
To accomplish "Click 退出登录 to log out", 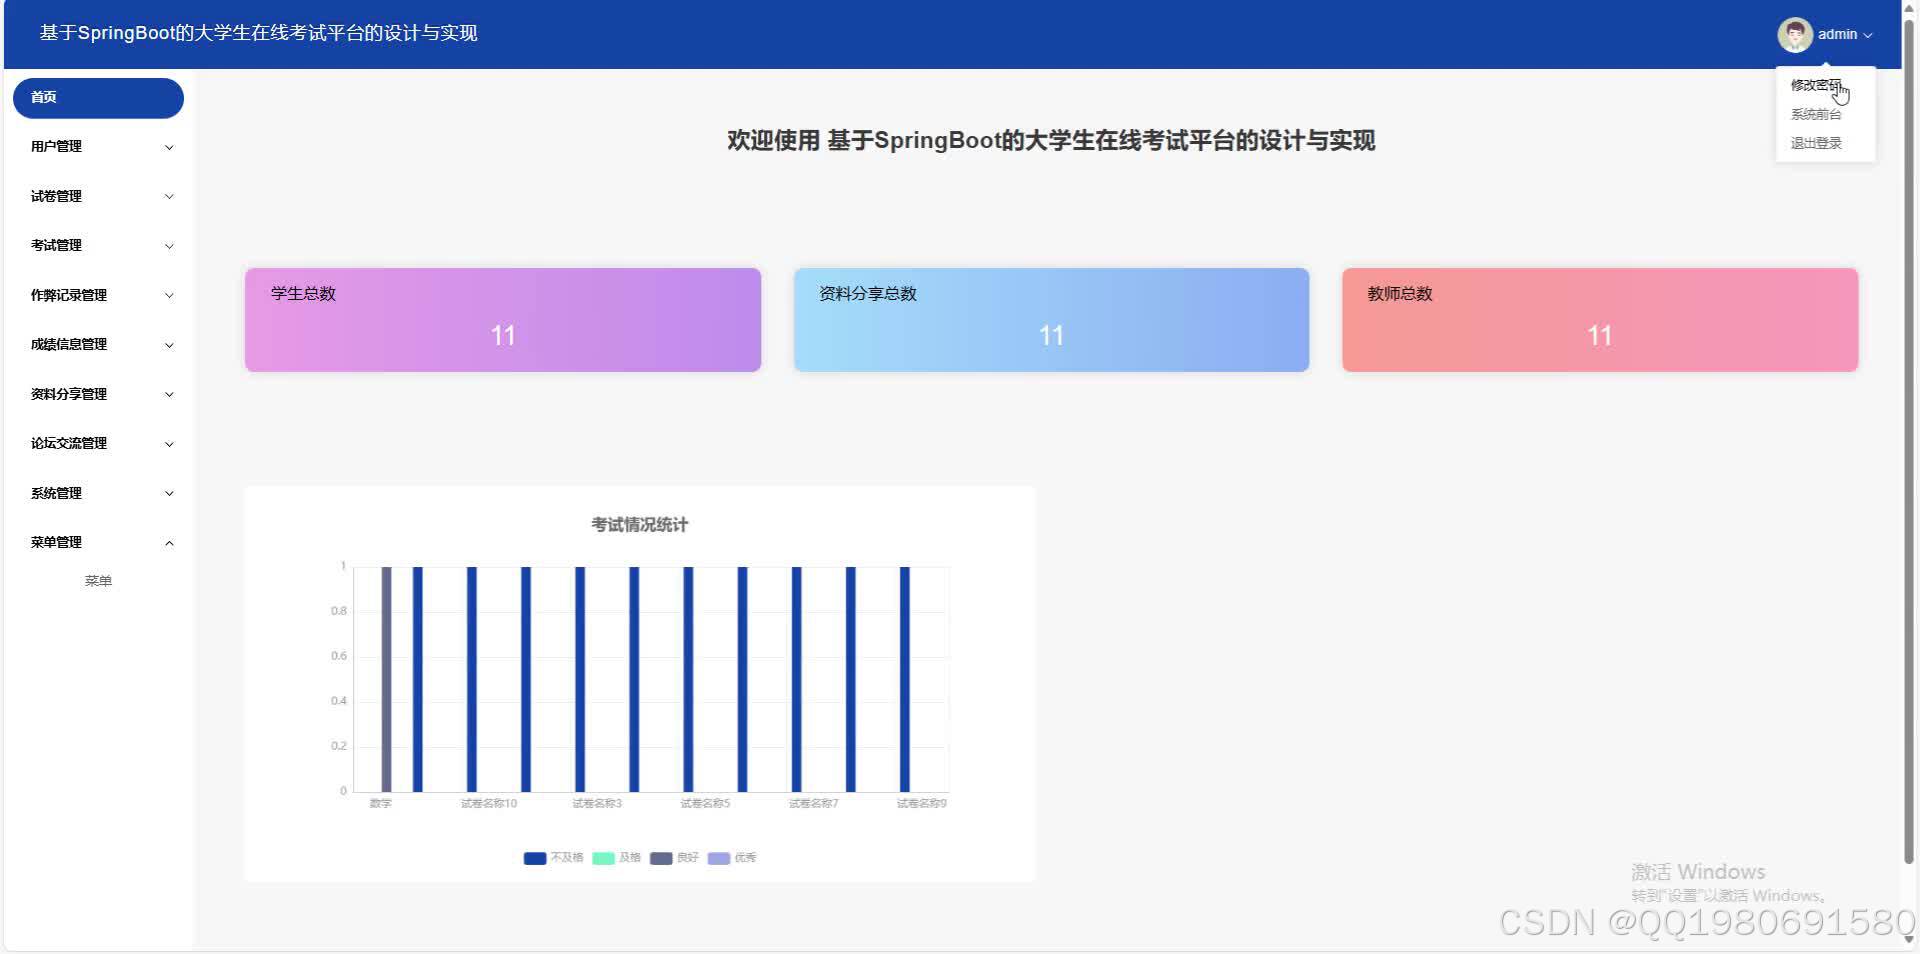I will (1814, 142).
